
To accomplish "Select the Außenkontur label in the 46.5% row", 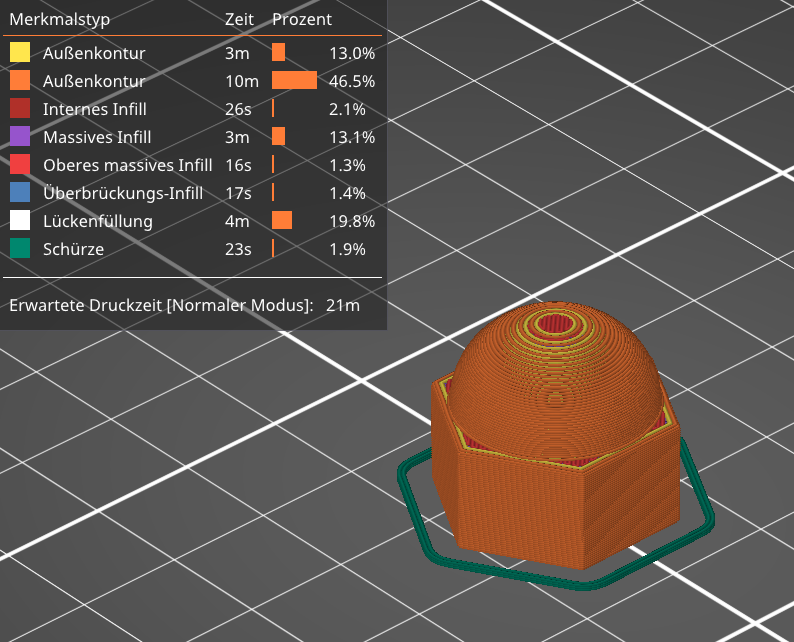I will pos(94,81).
